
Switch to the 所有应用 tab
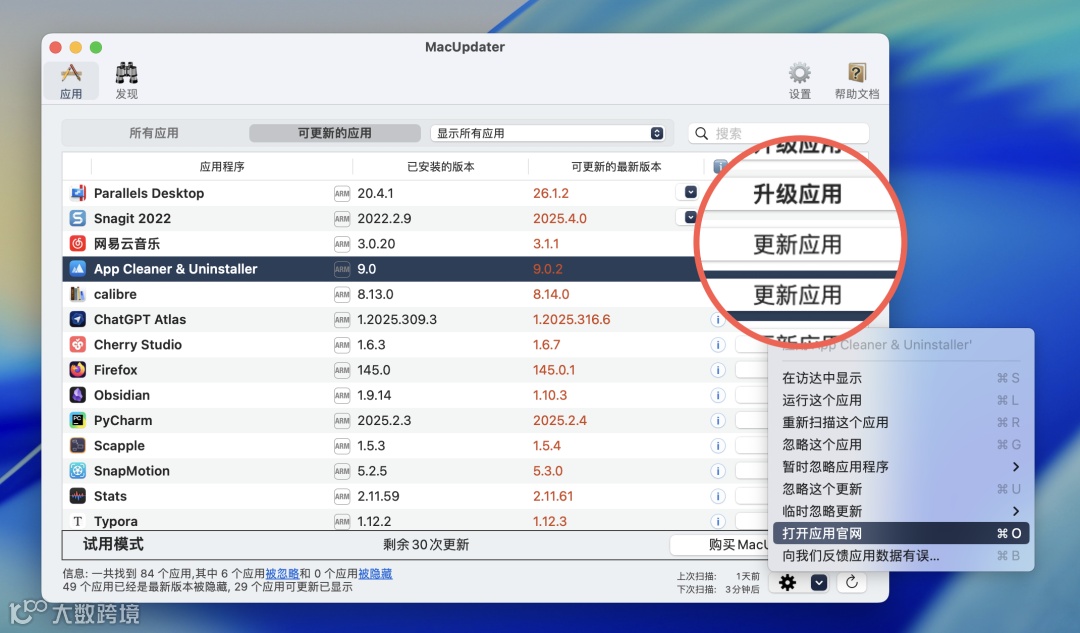pos(154,133)
